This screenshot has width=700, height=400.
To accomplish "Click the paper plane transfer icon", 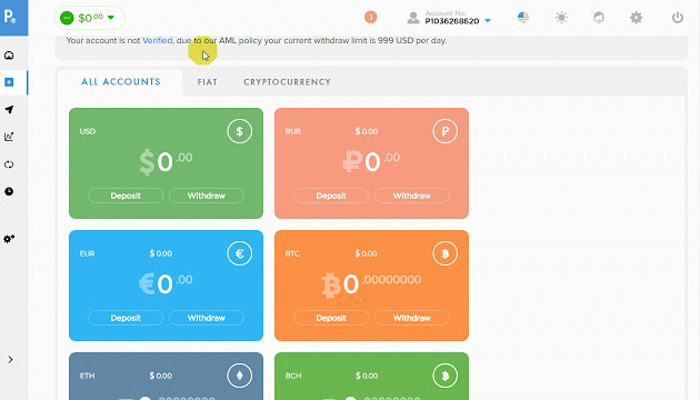I will (x=9, y=110).
